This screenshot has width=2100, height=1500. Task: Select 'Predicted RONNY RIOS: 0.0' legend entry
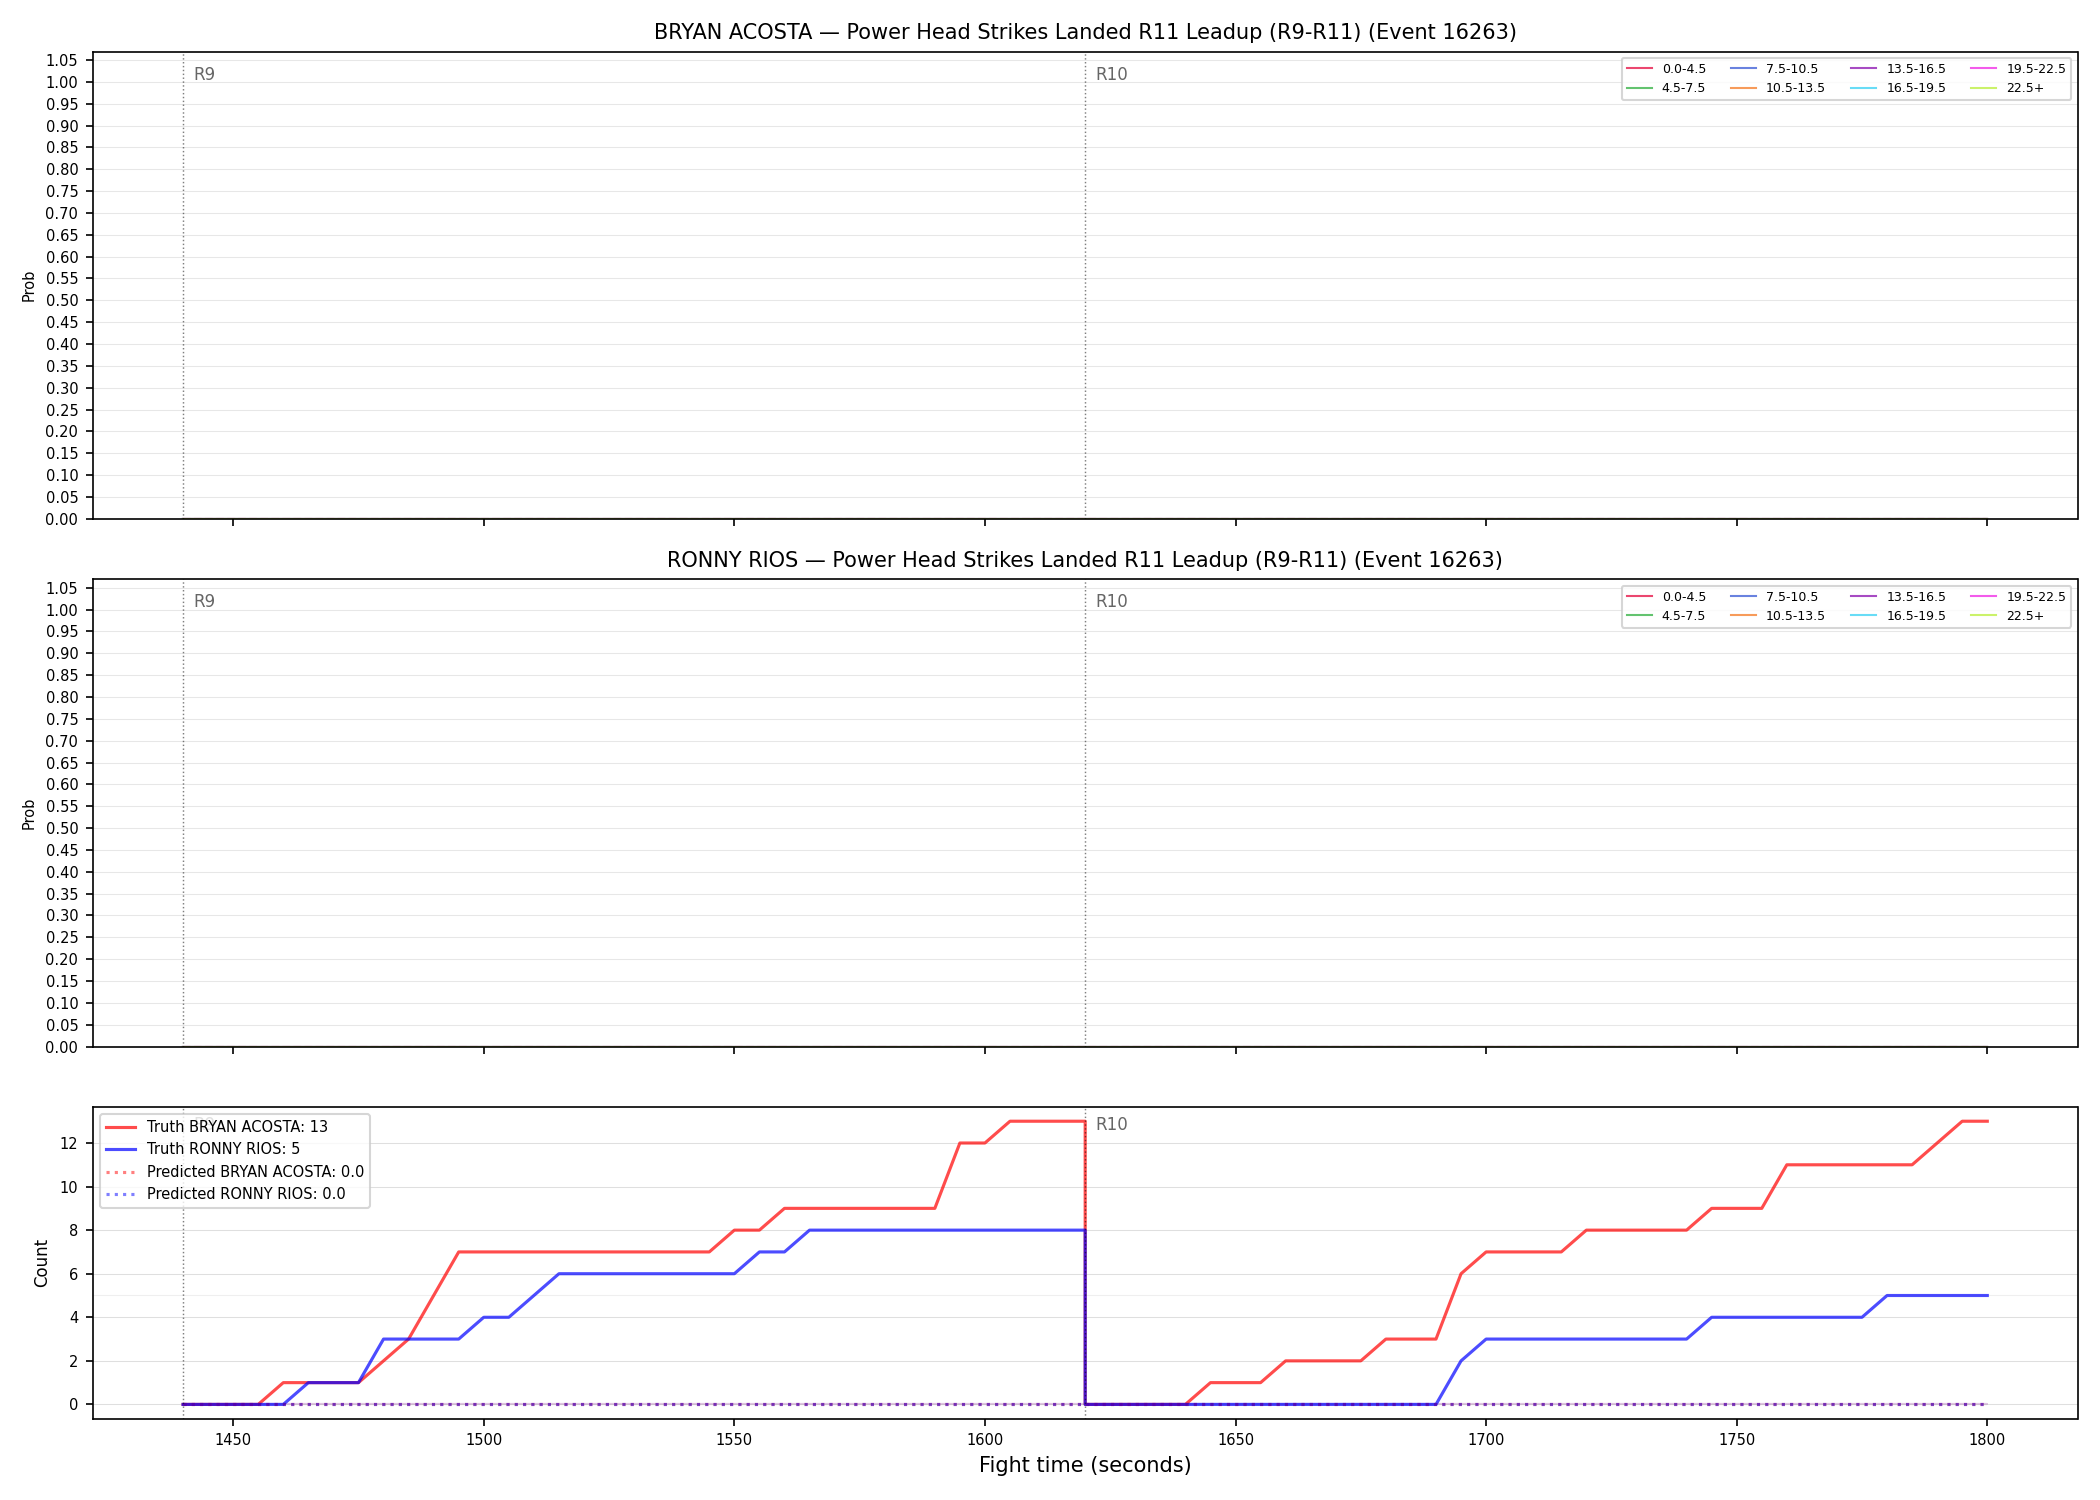tap(225, 1193)
